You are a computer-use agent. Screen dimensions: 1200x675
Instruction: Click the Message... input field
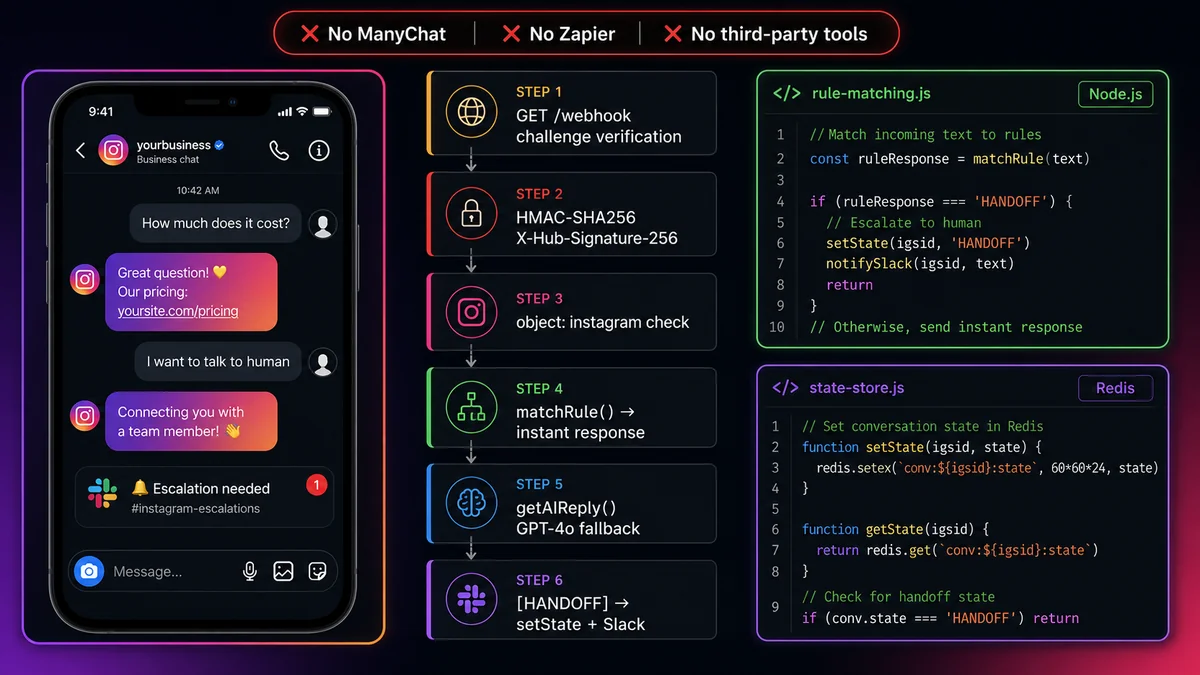[x=203, y=571]
